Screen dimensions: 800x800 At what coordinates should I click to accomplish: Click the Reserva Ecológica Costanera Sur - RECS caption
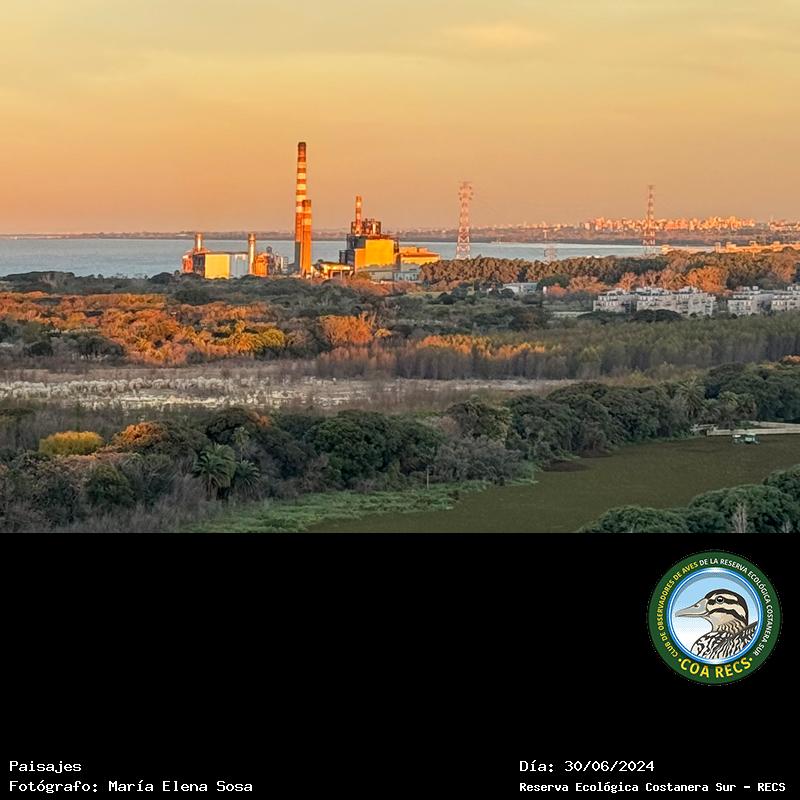651,787
